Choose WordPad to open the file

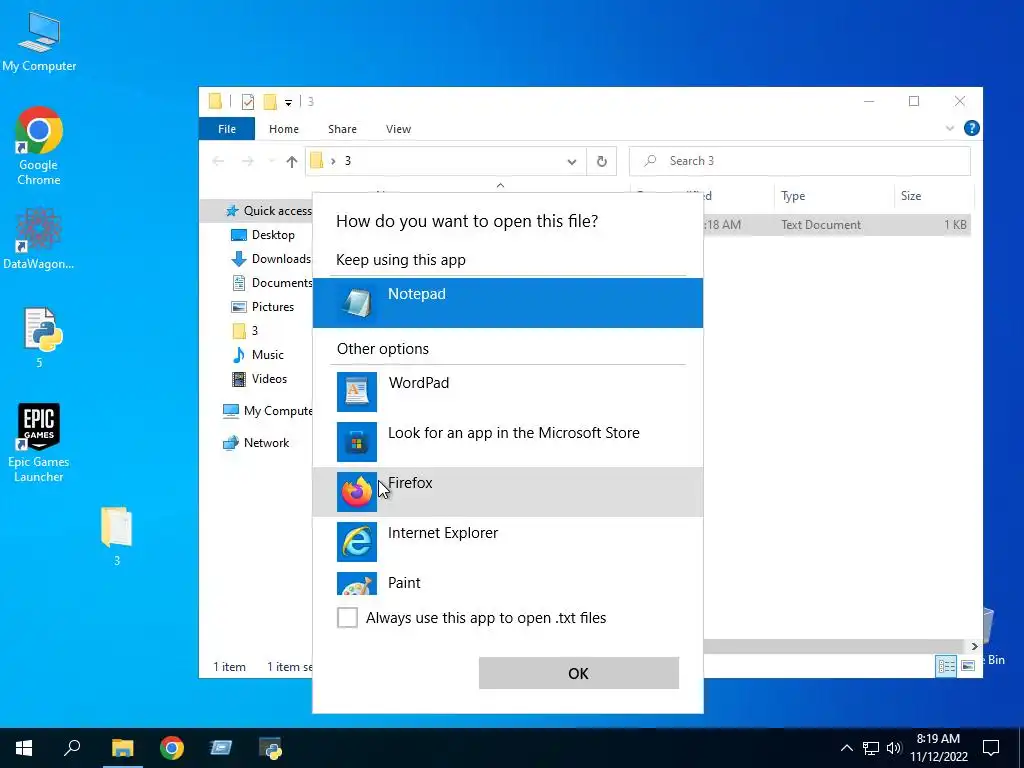click(507, 392)
